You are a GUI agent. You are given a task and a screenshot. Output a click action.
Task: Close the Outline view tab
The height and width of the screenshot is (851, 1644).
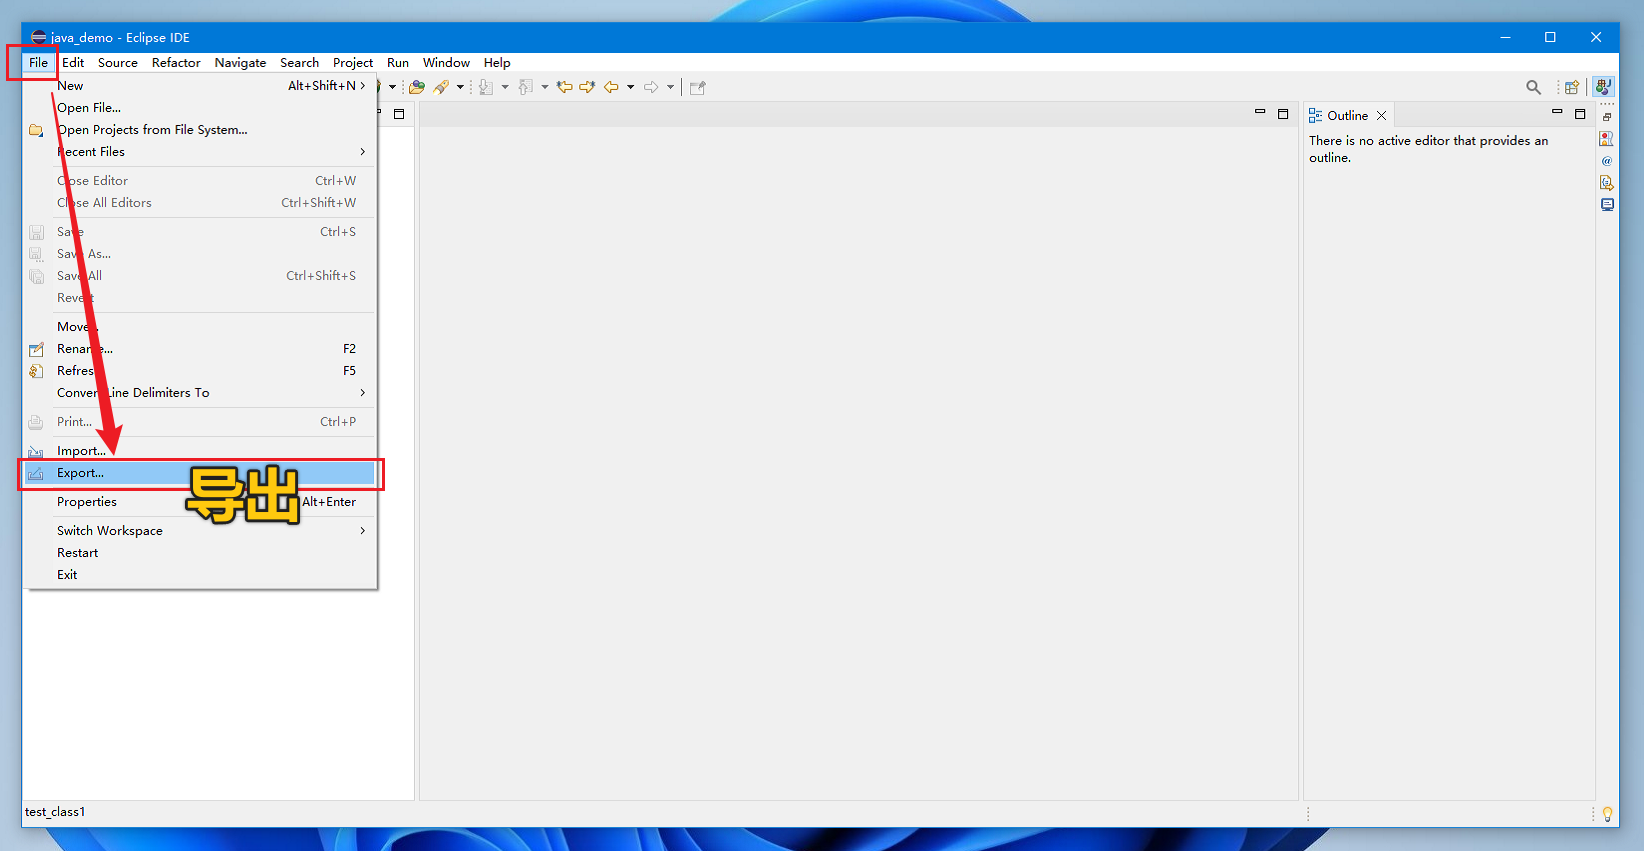[1382, 116]
